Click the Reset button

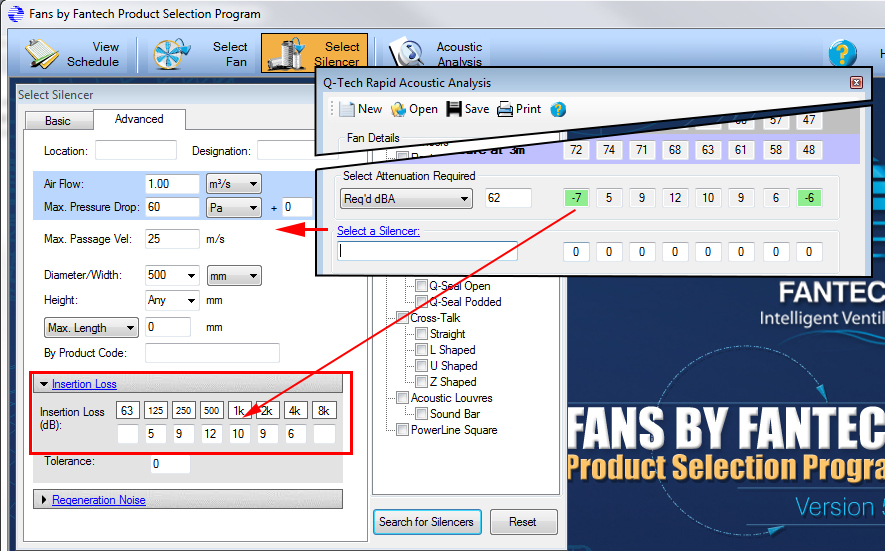tap(523, 522)
